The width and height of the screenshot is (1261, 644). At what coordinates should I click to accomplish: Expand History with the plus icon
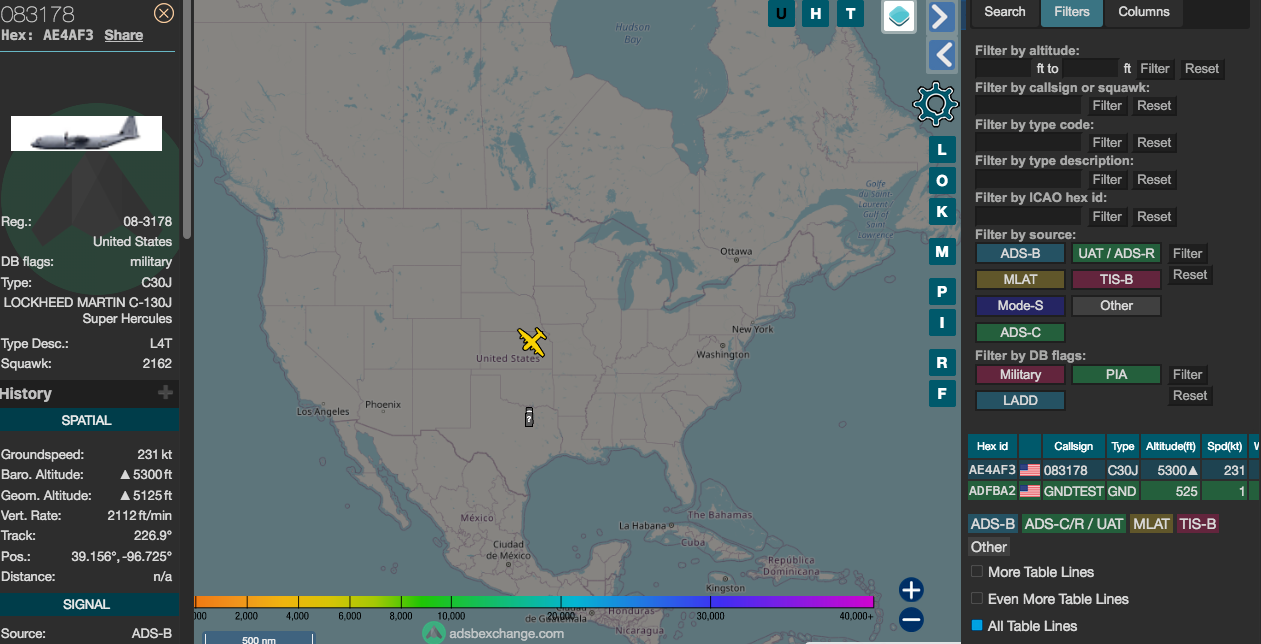click(x=165, y=394)
